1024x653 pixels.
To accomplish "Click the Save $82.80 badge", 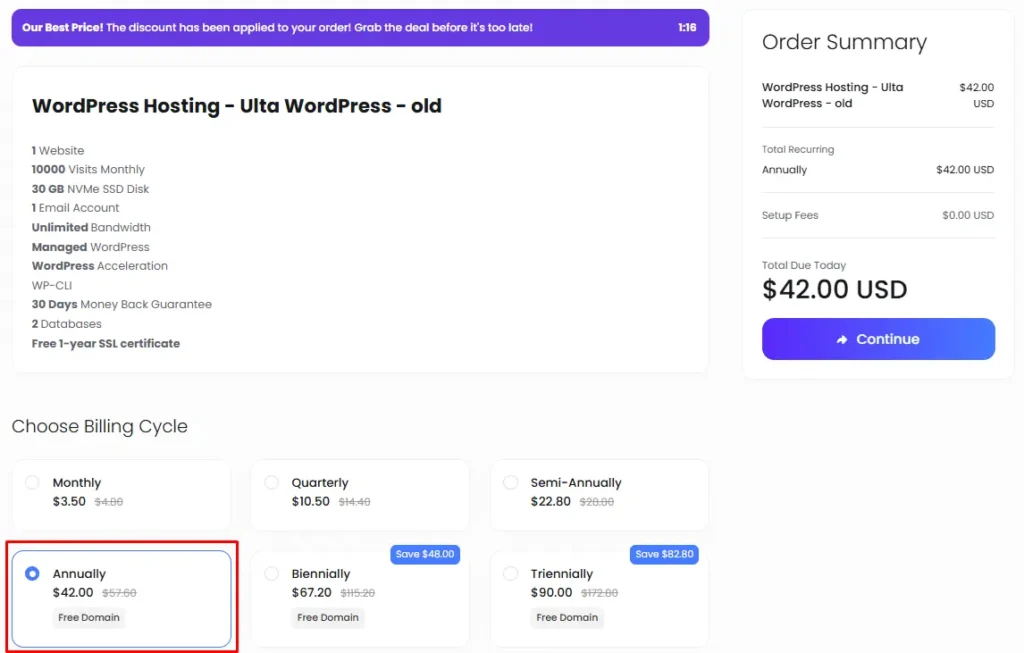I will click(663, 554).
